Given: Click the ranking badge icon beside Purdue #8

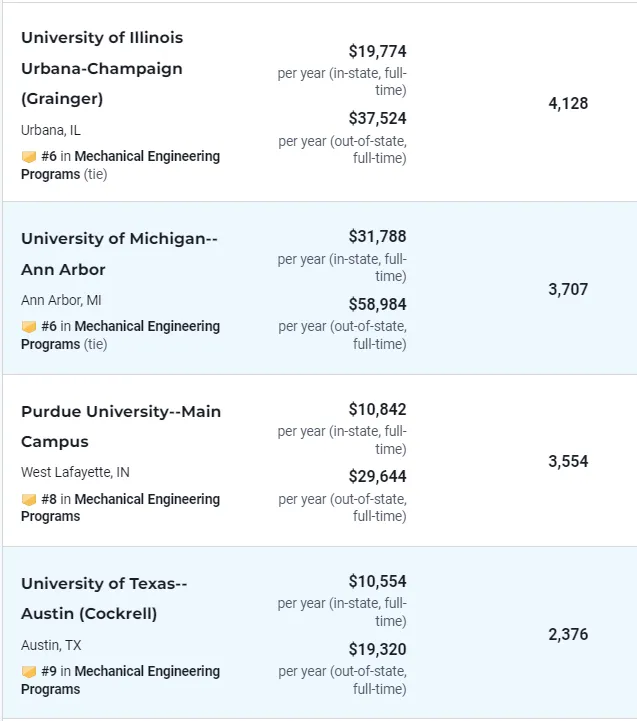Looking at the screenshot, I should coord(29,500).
